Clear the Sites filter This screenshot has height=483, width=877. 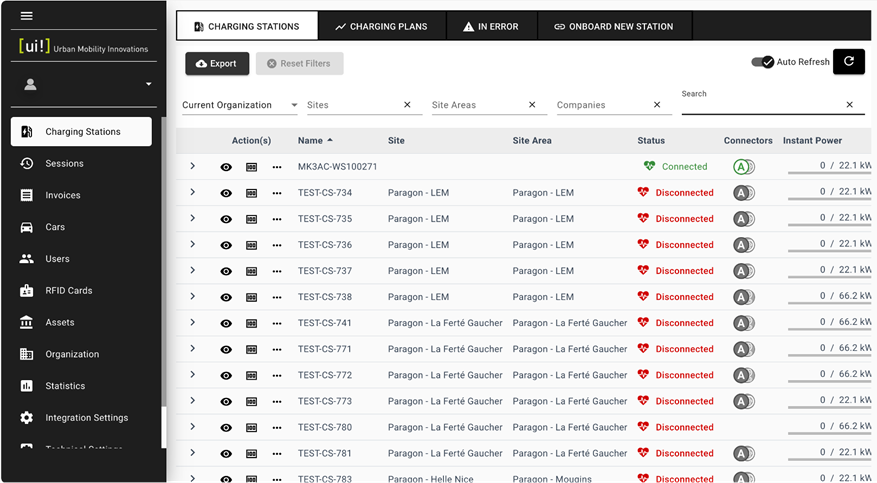[407, 105]
